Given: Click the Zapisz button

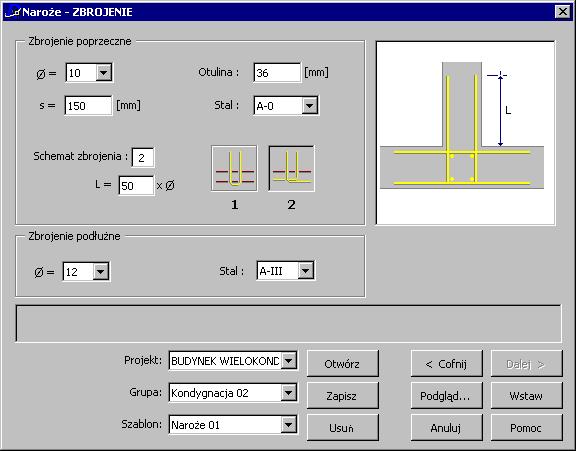Looking at the screenshot, I should tap(342, 396).
